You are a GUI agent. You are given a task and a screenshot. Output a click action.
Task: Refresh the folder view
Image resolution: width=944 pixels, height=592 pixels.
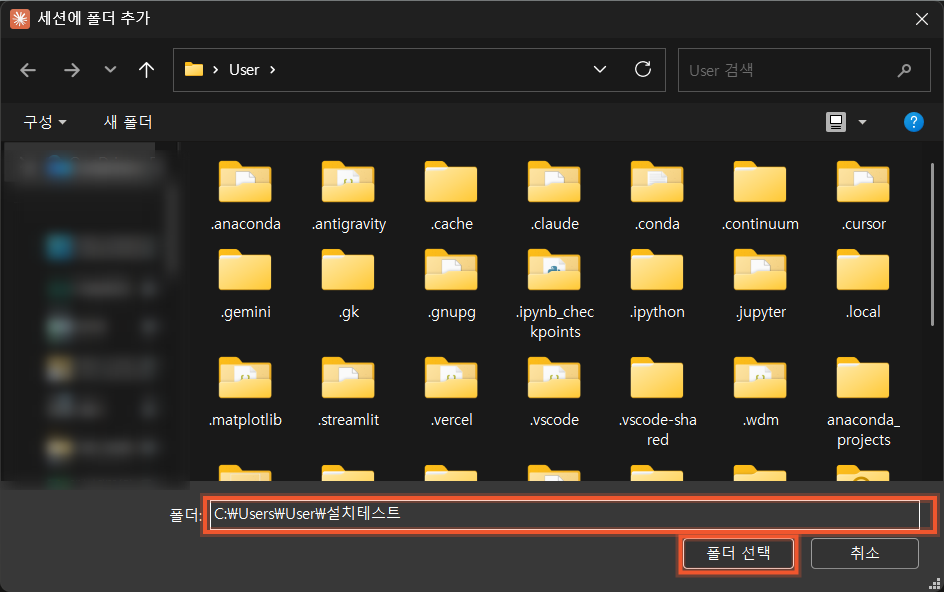[643, 69]
